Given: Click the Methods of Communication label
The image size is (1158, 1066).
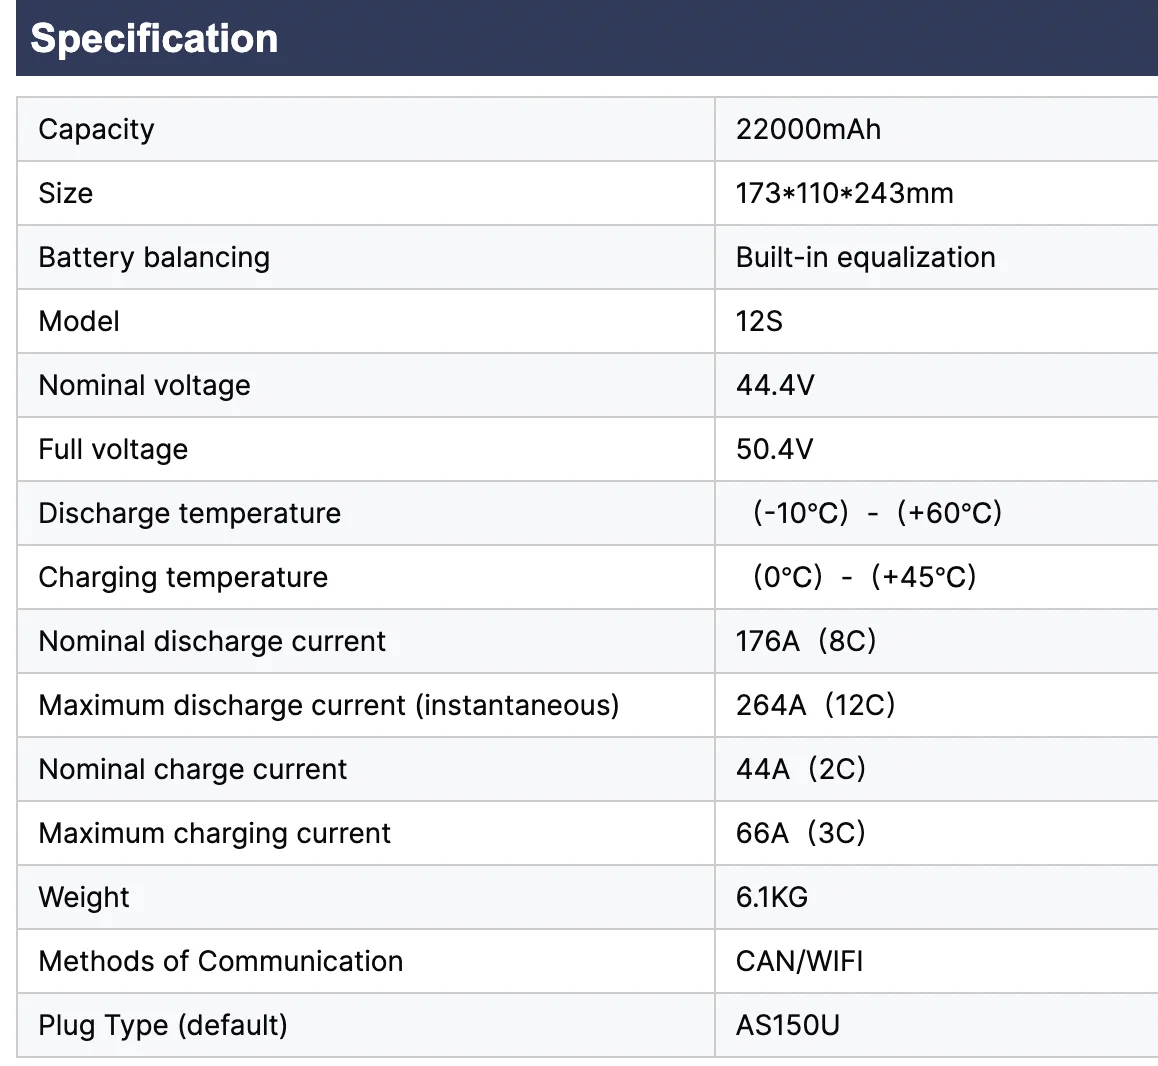Looking at the screenshot, I should 220,961.
